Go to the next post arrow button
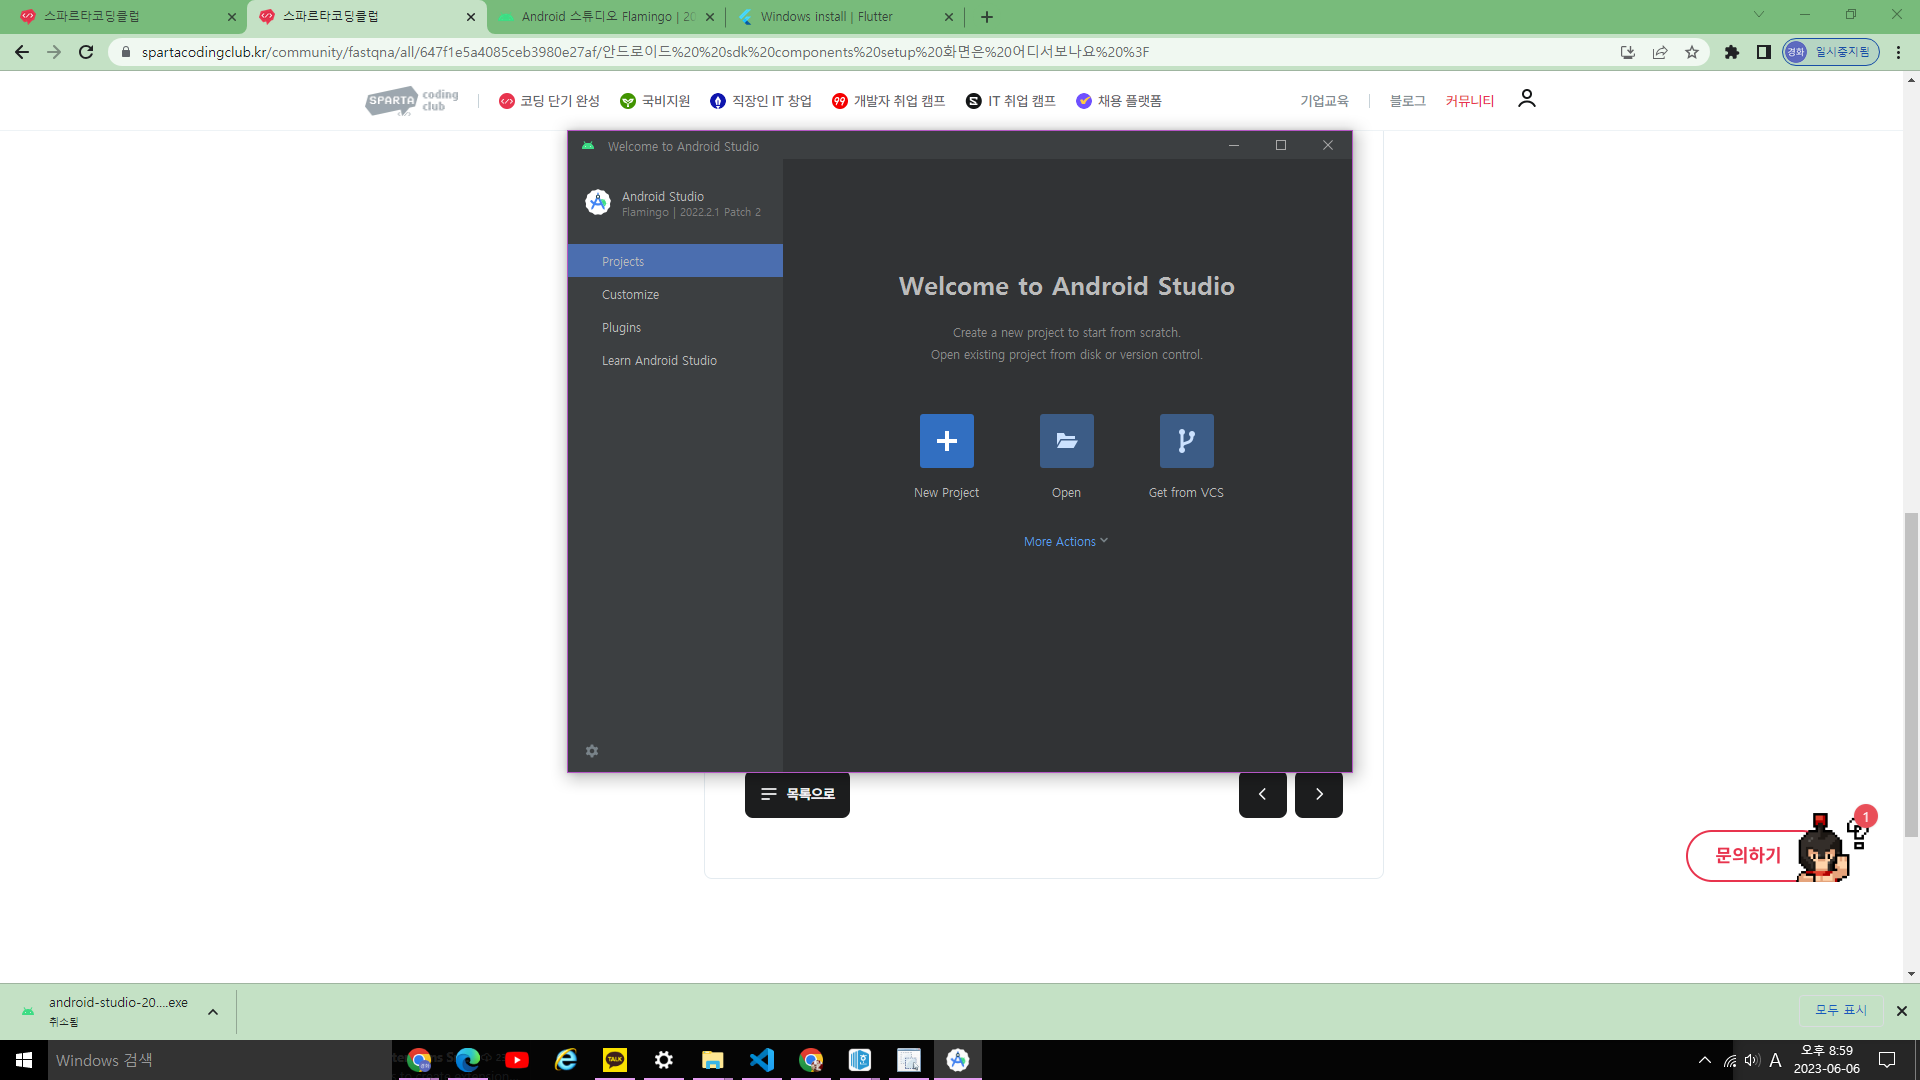The height and width of the screenshot is (1080, 1920). pos(1319,794)
